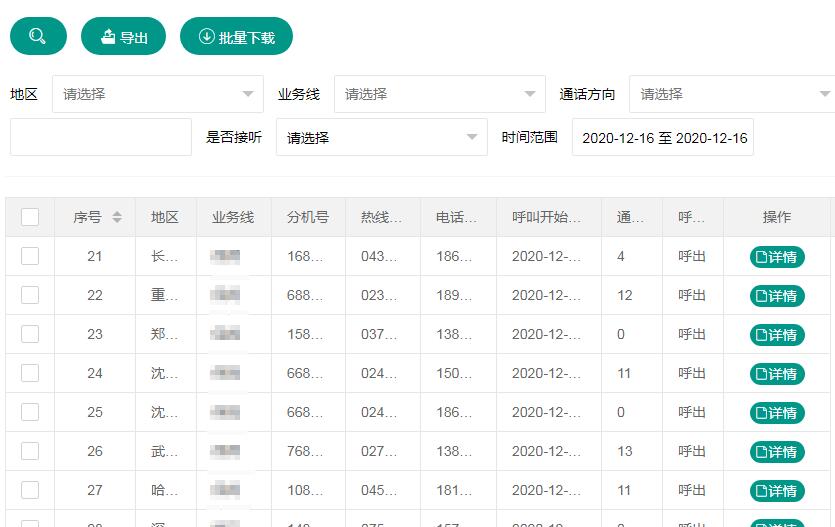Tick the checkbox for row 27
This screenshot has height=527, width=835.
click(x=30, y=490)
